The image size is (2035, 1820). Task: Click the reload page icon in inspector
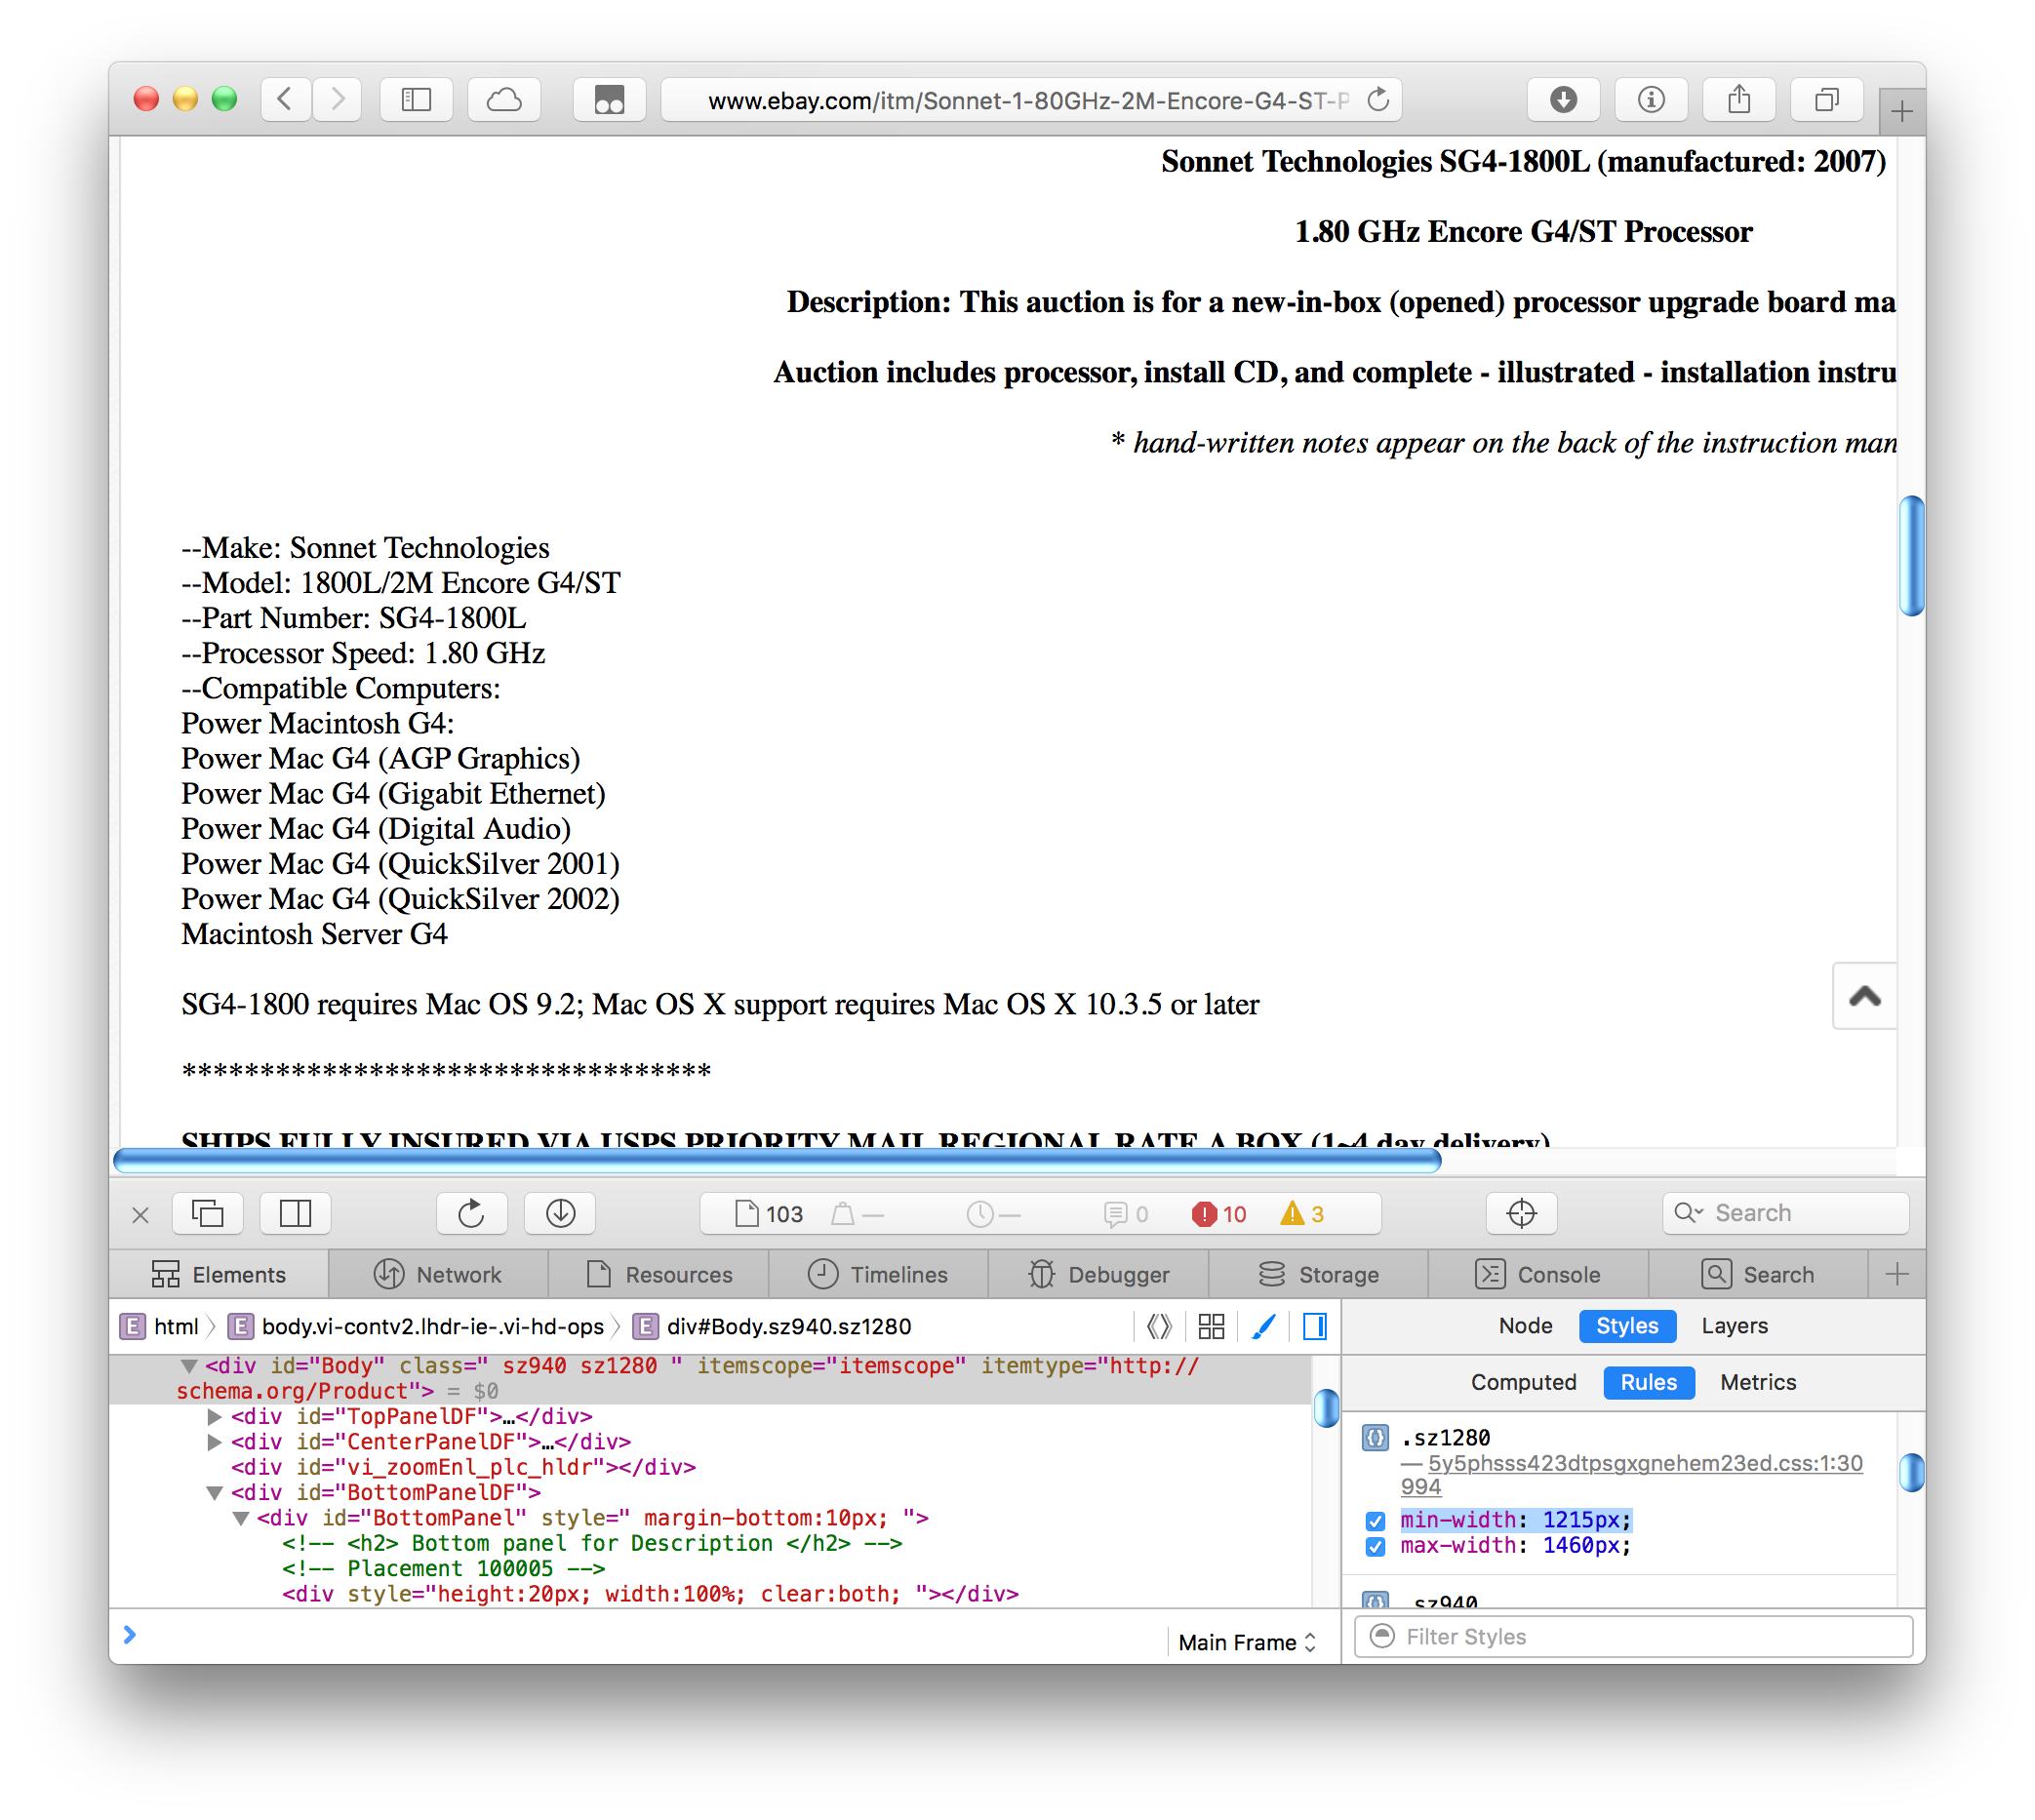pos(471,1213)
